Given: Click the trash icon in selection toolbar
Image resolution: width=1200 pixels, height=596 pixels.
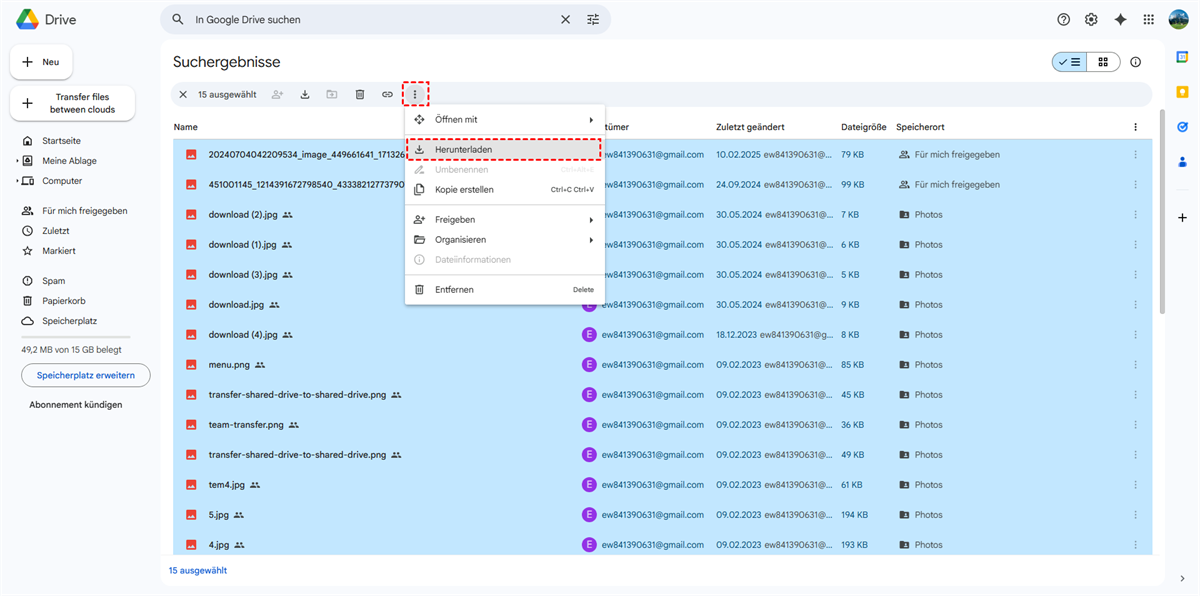Looking at the screenshot, I should (x=360, y=95).
